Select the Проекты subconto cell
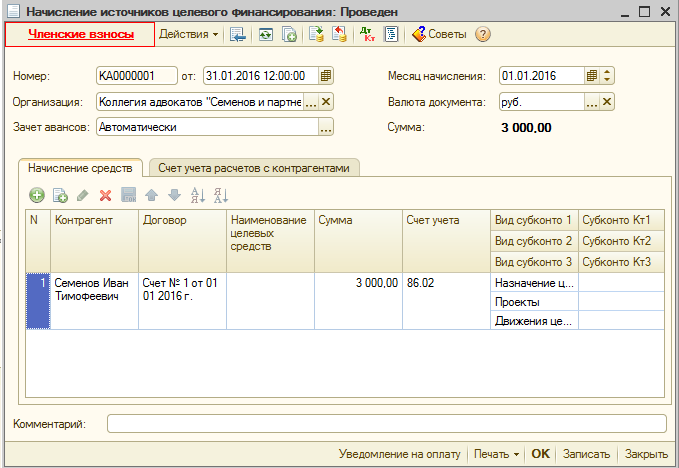 [x=534, y=301]
